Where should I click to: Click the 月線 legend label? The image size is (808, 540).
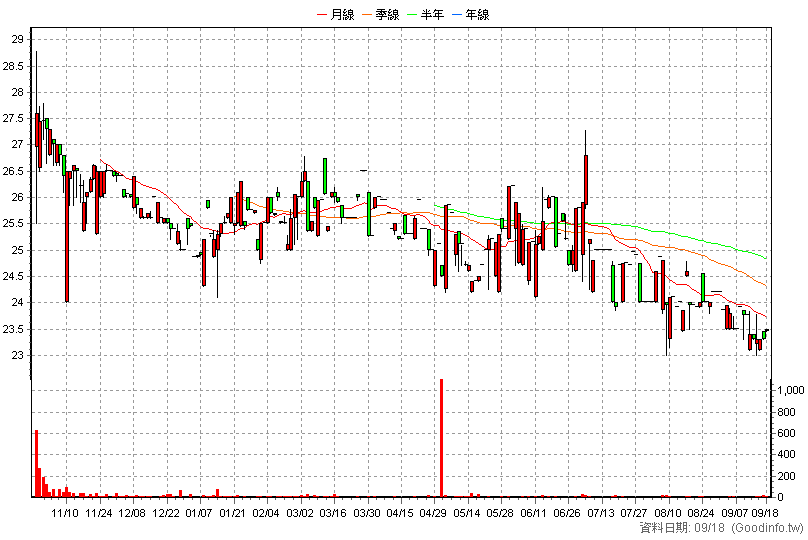coord(342,14)
